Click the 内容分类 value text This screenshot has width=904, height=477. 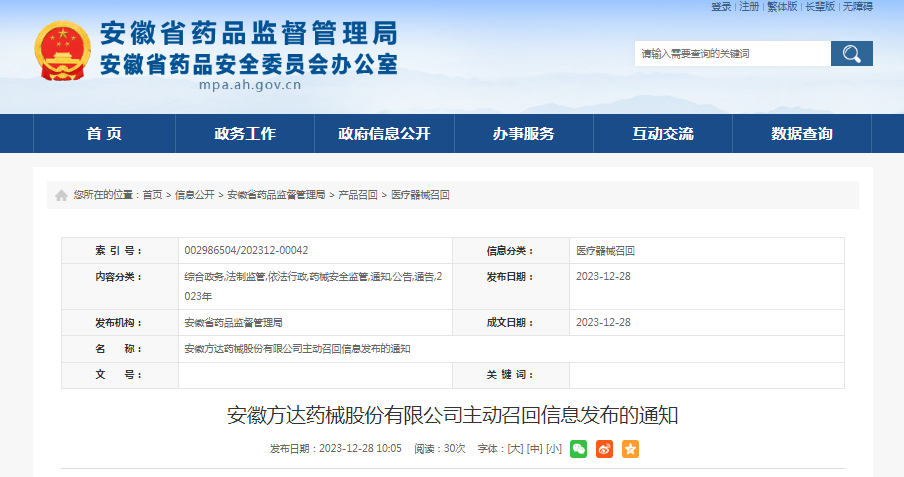pyautogui.click(x=313, y=286)
